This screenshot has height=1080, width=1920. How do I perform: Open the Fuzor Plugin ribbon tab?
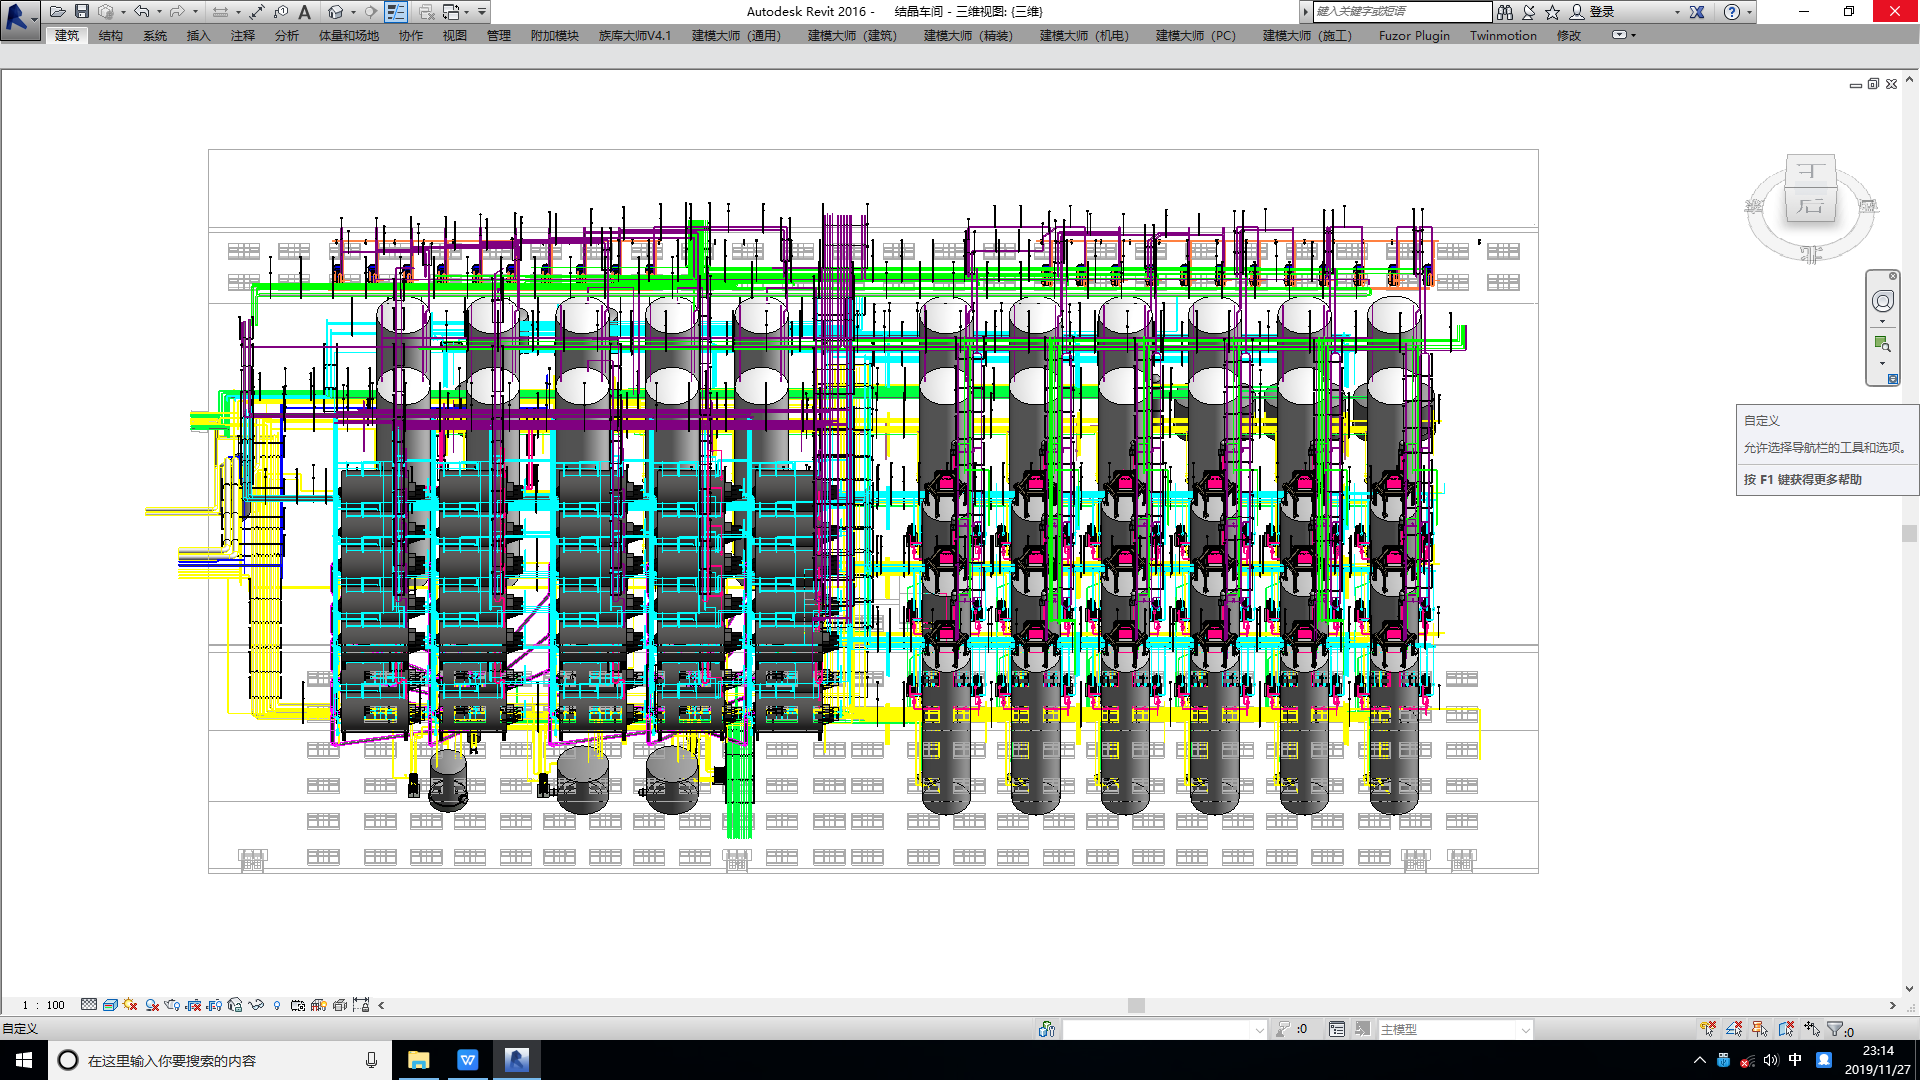coord(1414,35)
